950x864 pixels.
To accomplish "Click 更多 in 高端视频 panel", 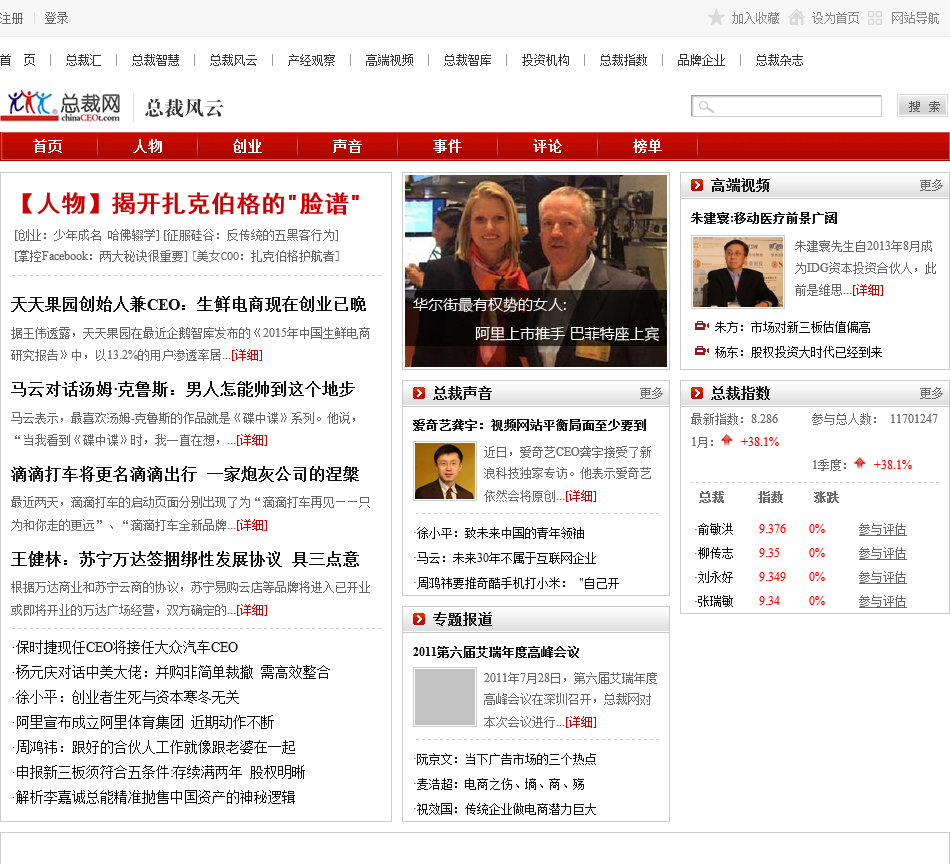I will click(x=931, y=185).
